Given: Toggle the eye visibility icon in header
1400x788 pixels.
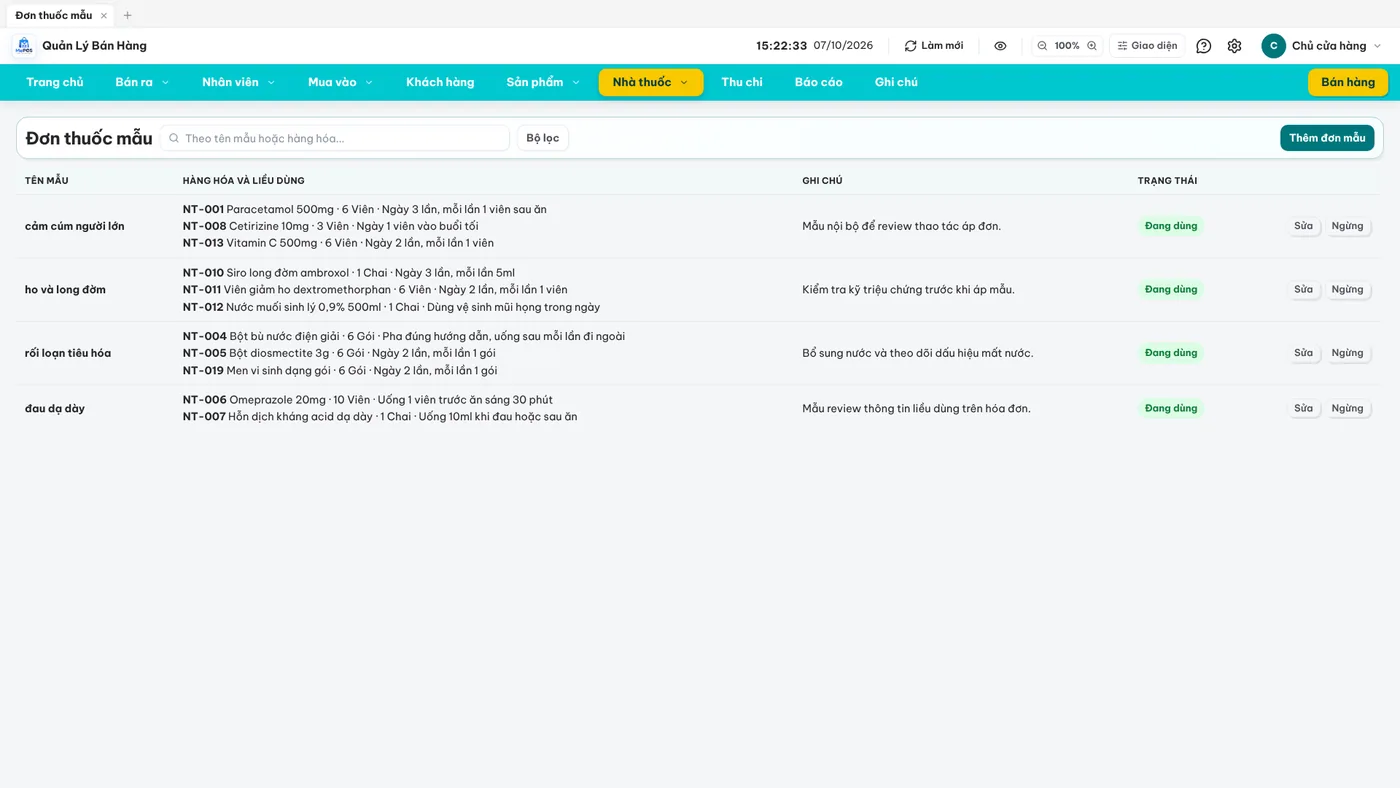Looking at the screenshot, I should (1000, 46).
